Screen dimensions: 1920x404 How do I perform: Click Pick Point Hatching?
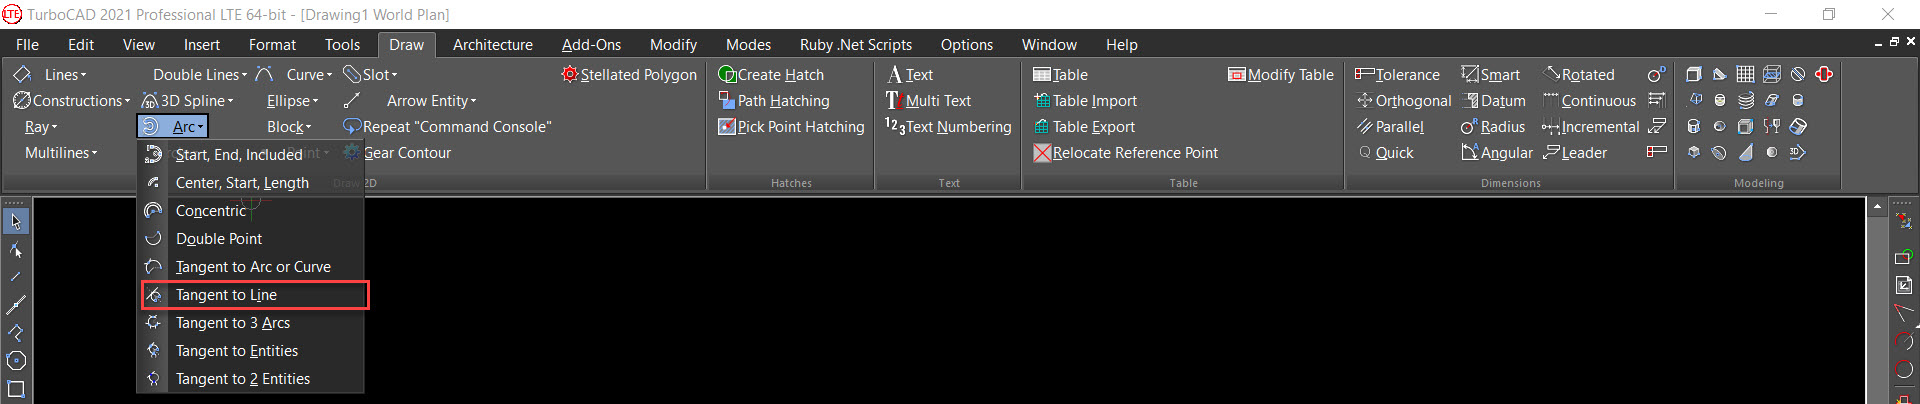pyautogui.click(x=791, y=127)
